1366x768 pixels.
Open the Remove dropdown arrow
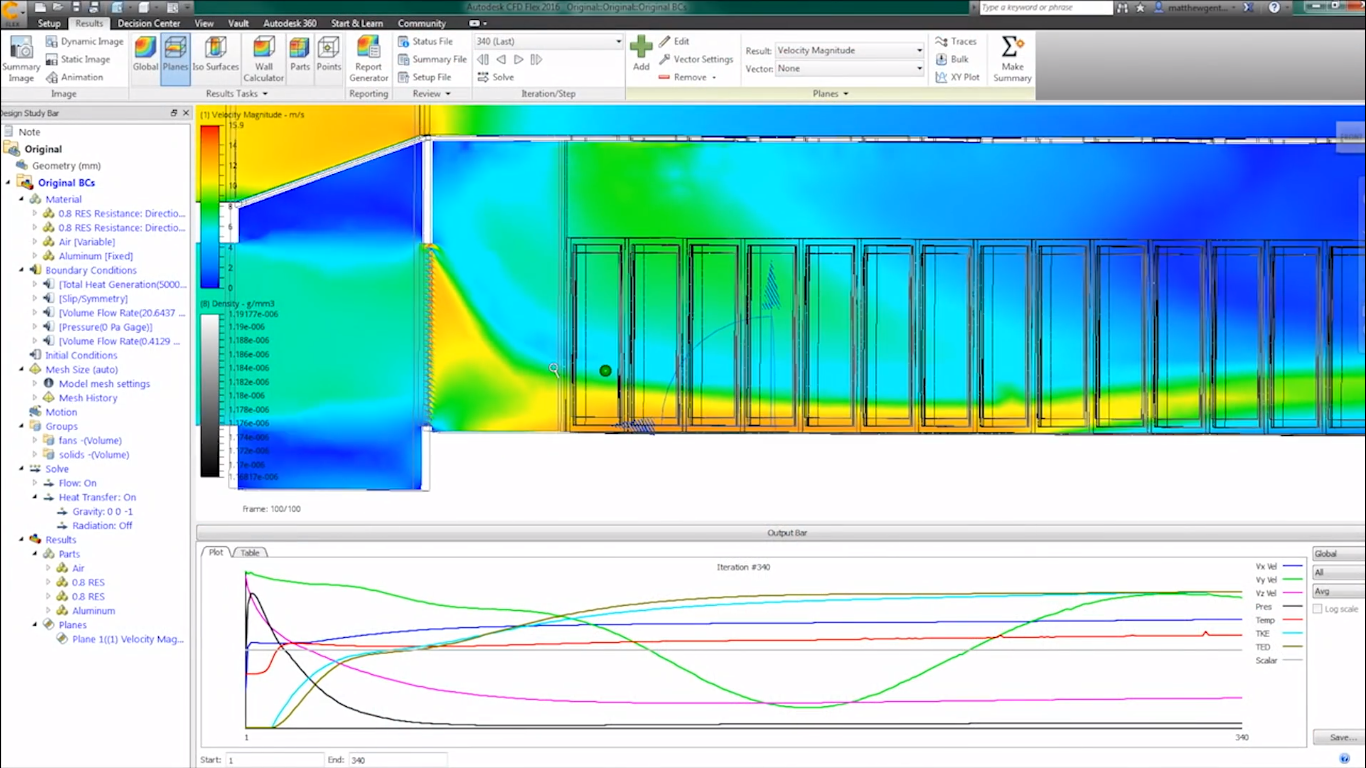(x=713, y=77)
